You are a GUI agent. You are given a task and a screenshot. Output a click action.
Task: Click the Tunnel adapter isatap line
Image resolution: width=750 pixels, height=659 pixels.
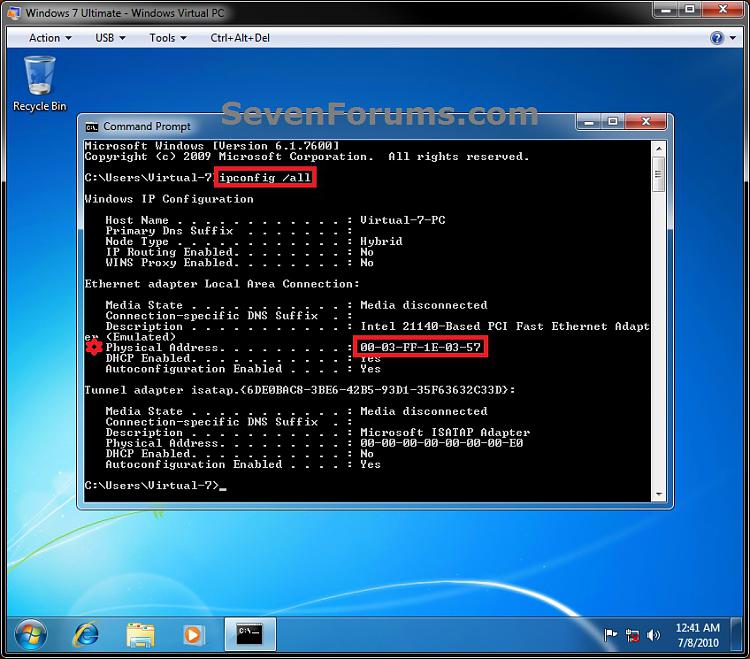(x=299, y=390)
